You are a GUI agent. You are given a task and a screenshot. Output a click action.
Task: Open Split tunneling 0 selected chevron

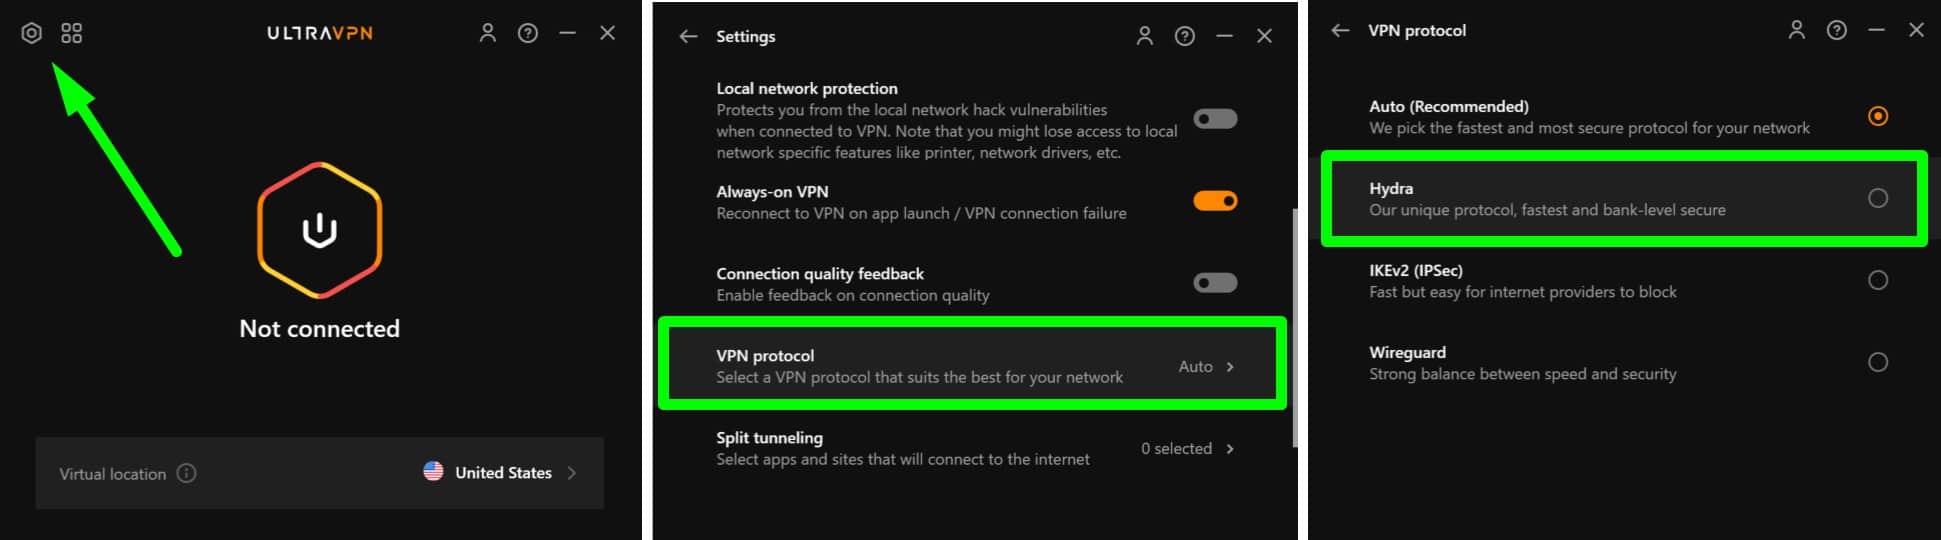[x=1229, y=449]
